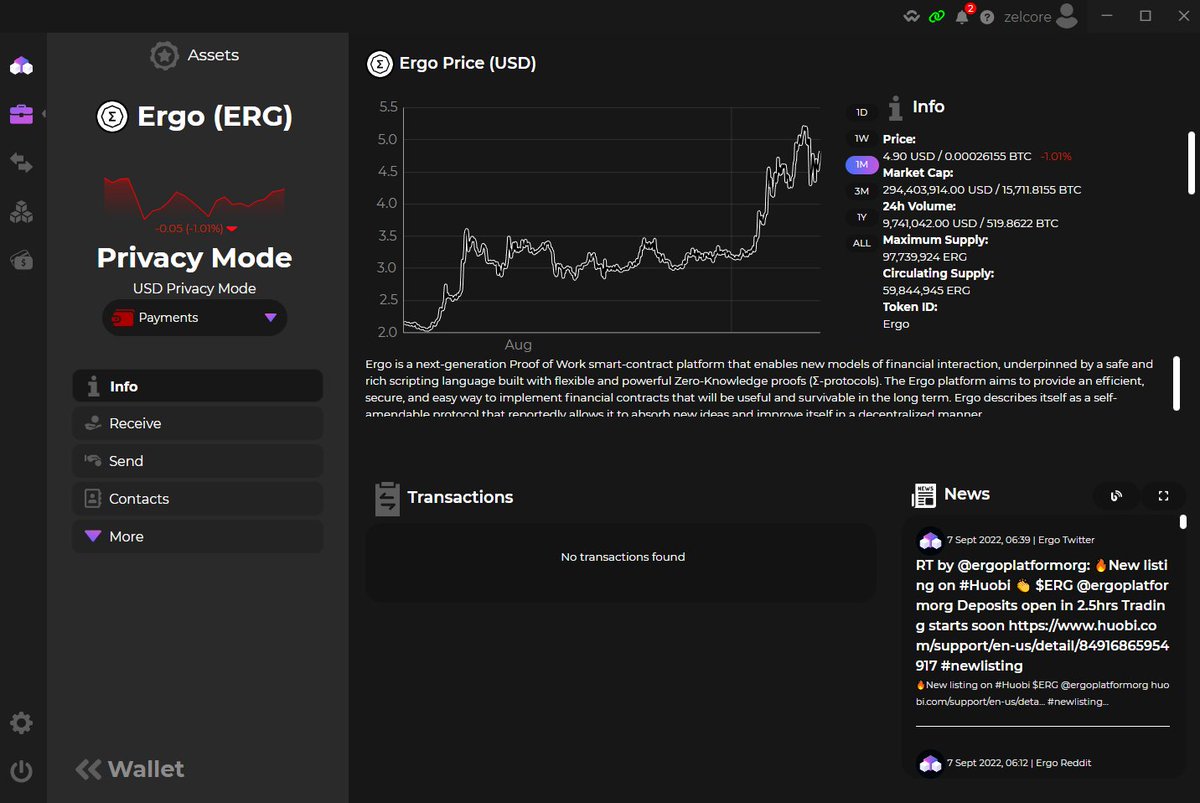Click the news feed source icon button
This screenshot has width=1200, height=803.
click(x=1116, y=495)
